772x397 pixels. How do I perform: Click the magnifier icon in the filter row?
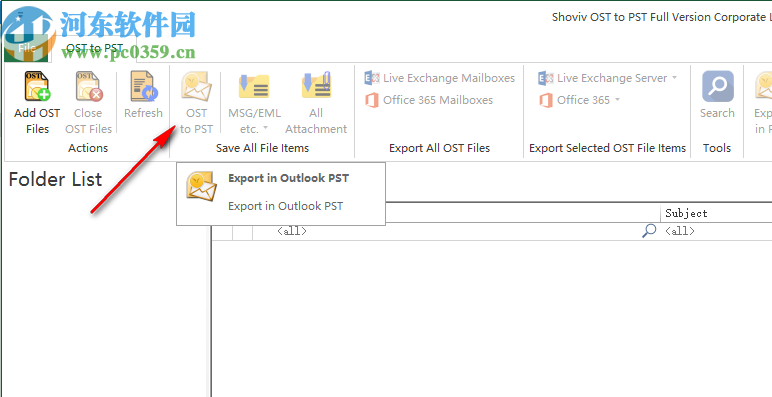tap(649, 231)
